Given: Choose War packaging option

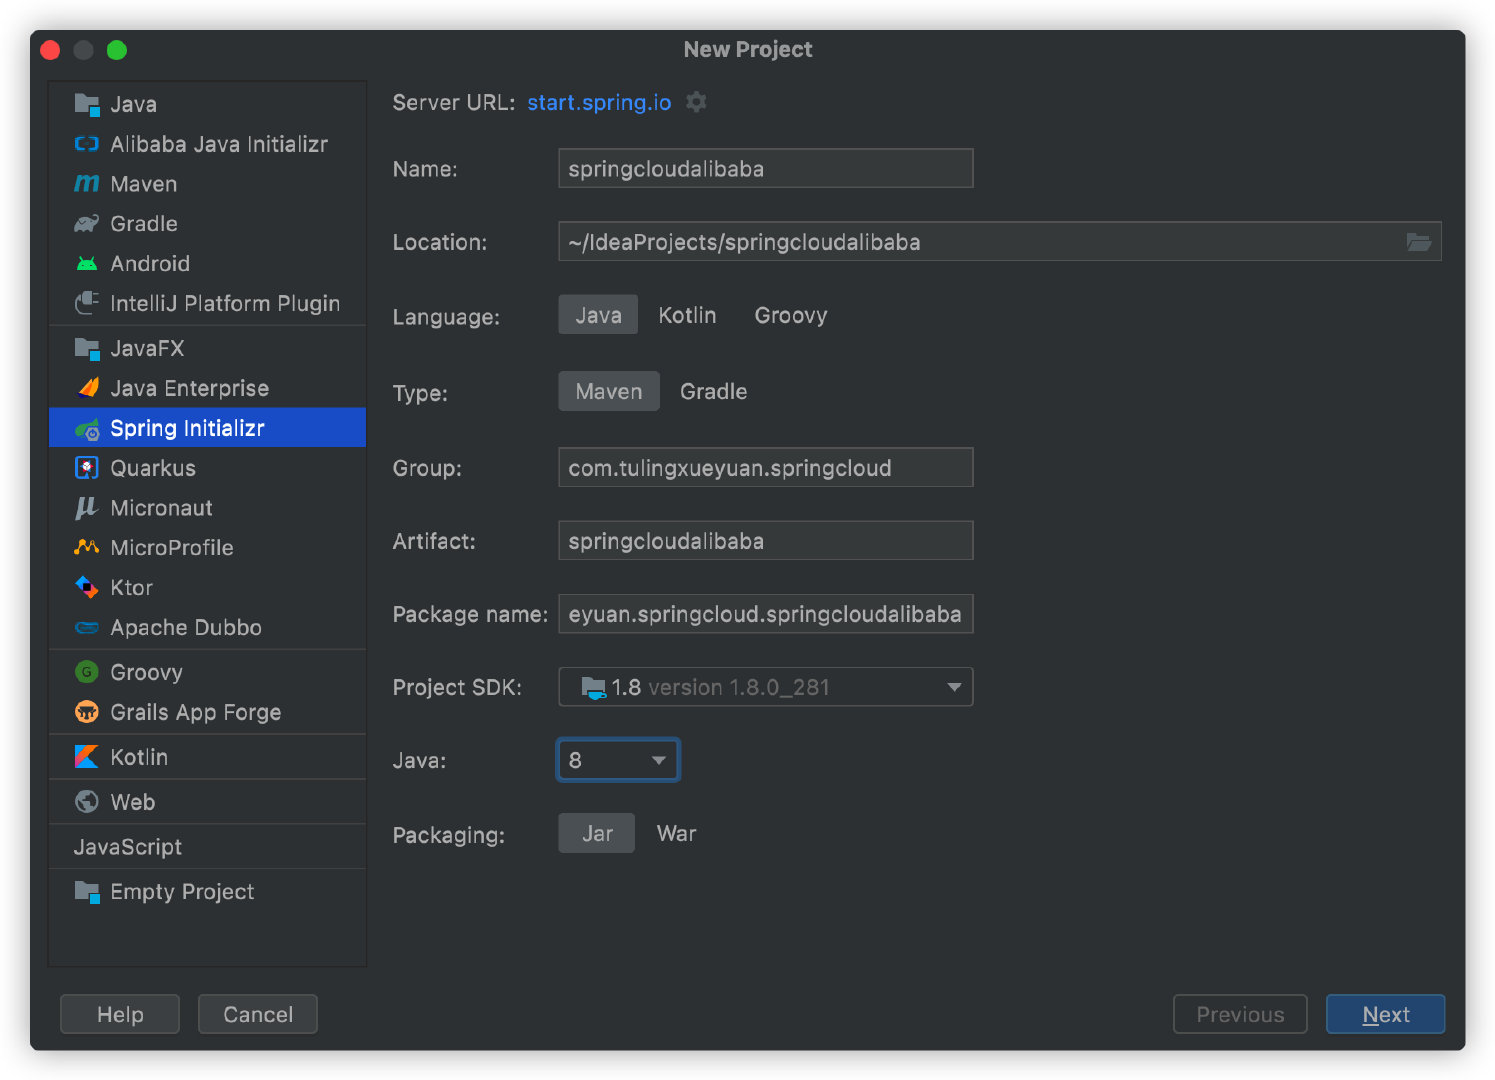Looking at the screenshot, I should [676, 834].
